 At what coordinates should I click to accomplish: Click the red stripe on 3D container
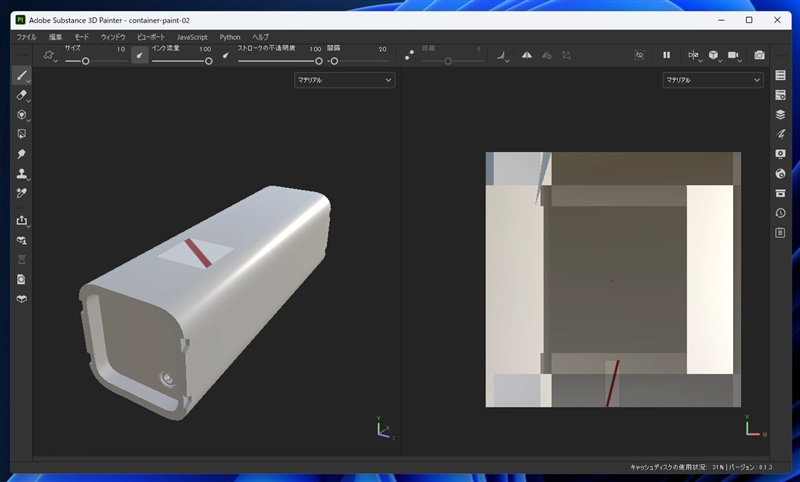[x=198, y=252]
